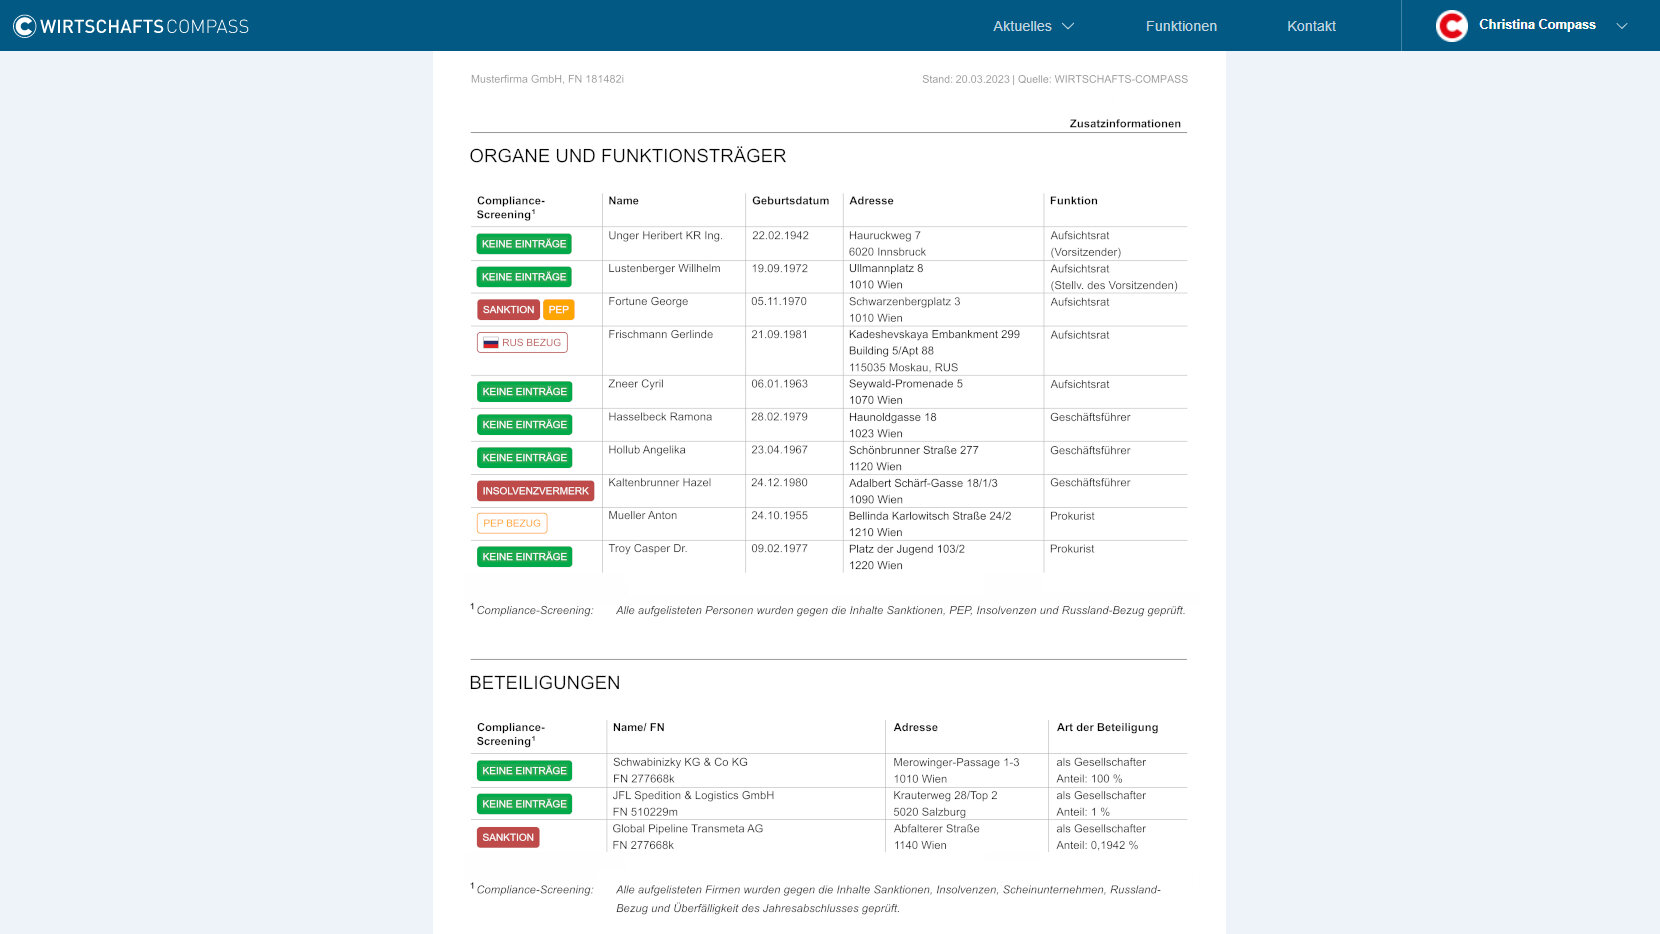
Task: Click the name Mueller Anton
Action: click(x=642, y=516)
